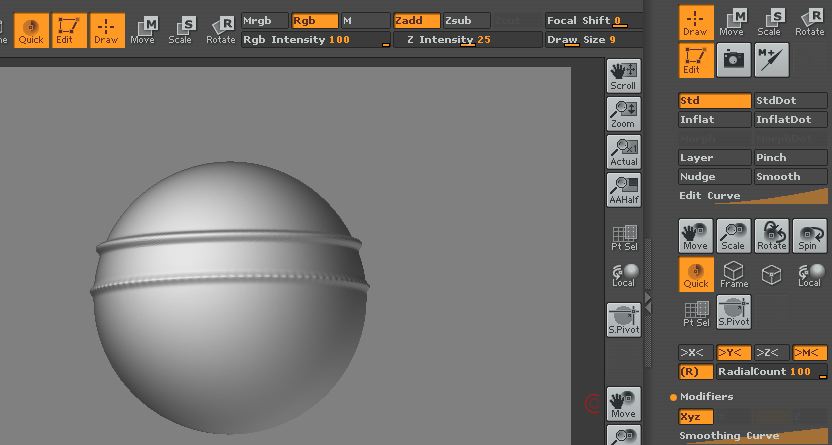Screen dimensions: 832x445
Task: Click the Move hand icon in right panel
Action: tap(696, 236)
